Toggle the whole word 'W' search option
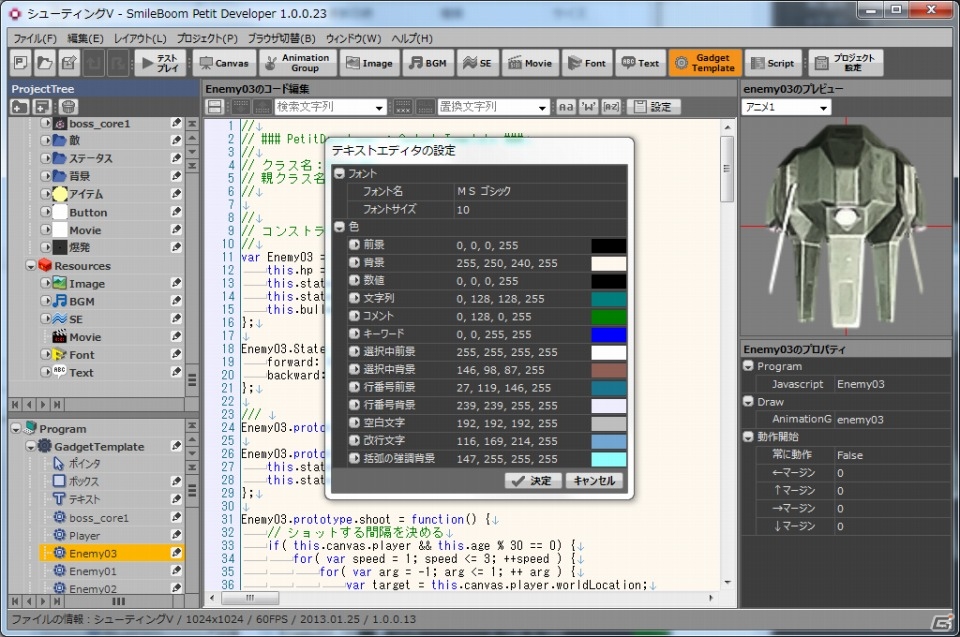Viewport: 960px width, 637px height. tap(588, 107)
